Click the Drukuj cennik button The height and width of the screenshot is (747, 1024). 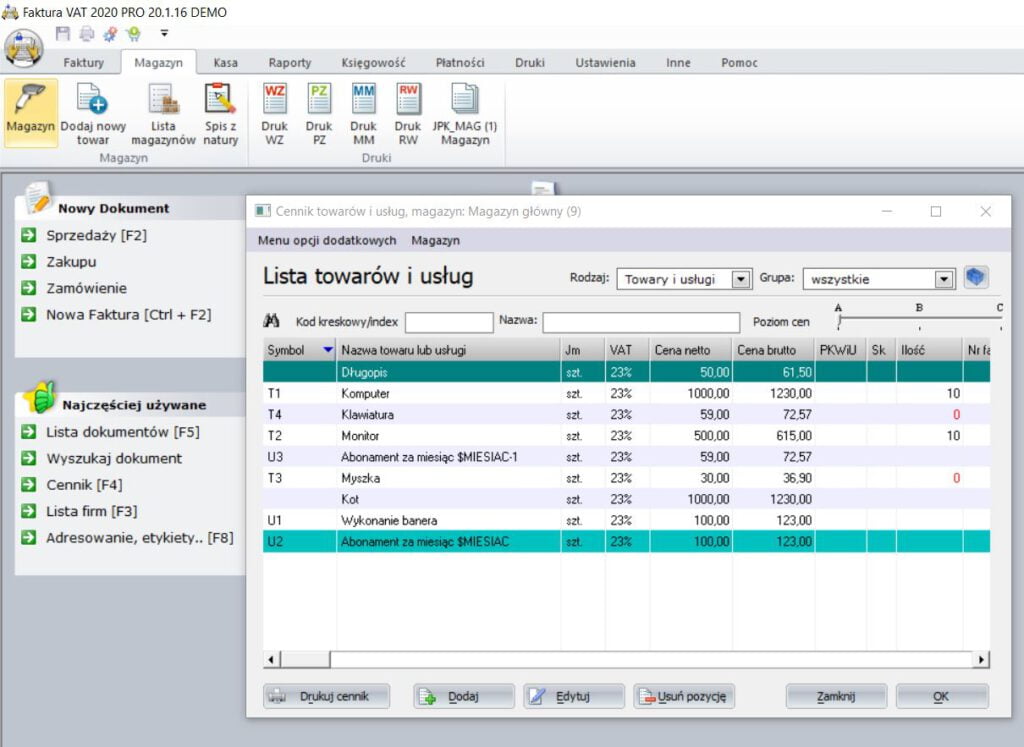pos(326,696)
